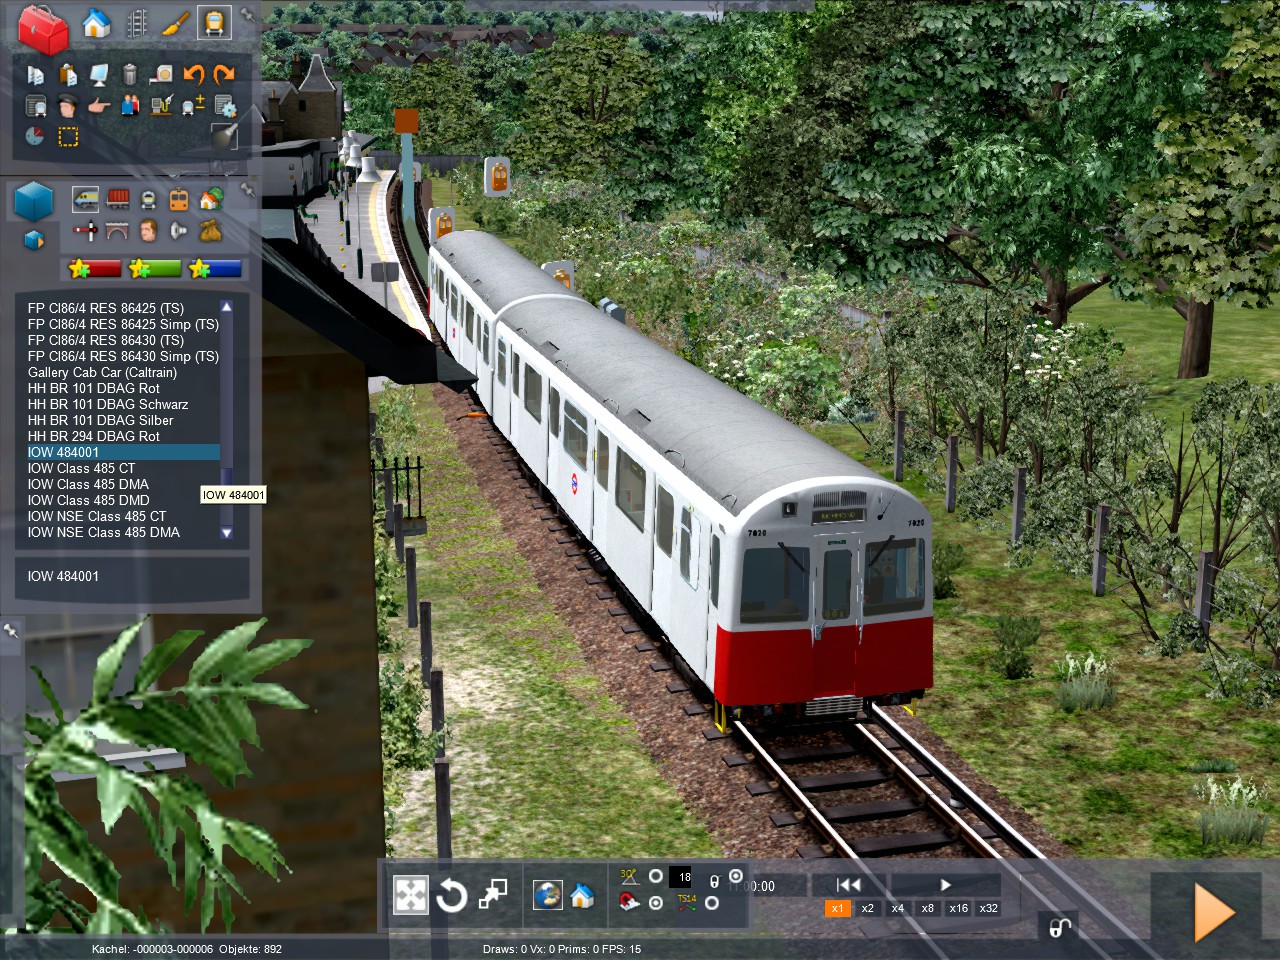Screen dimensions: 1280x960
Task: Select 'FP Cl86/4 RES 86425 (TS)' in list
Action: (x=106, y=308)
